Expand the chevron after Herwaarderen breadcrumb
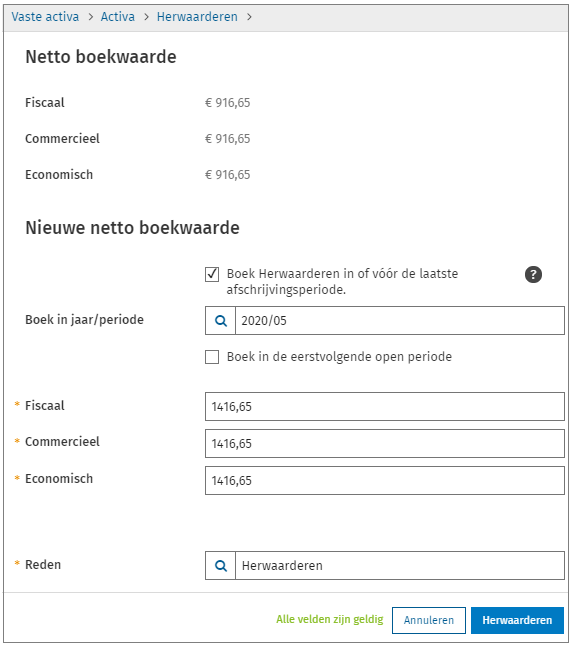The height and width of the screenshot is (647, 574). tap(249, 17)
